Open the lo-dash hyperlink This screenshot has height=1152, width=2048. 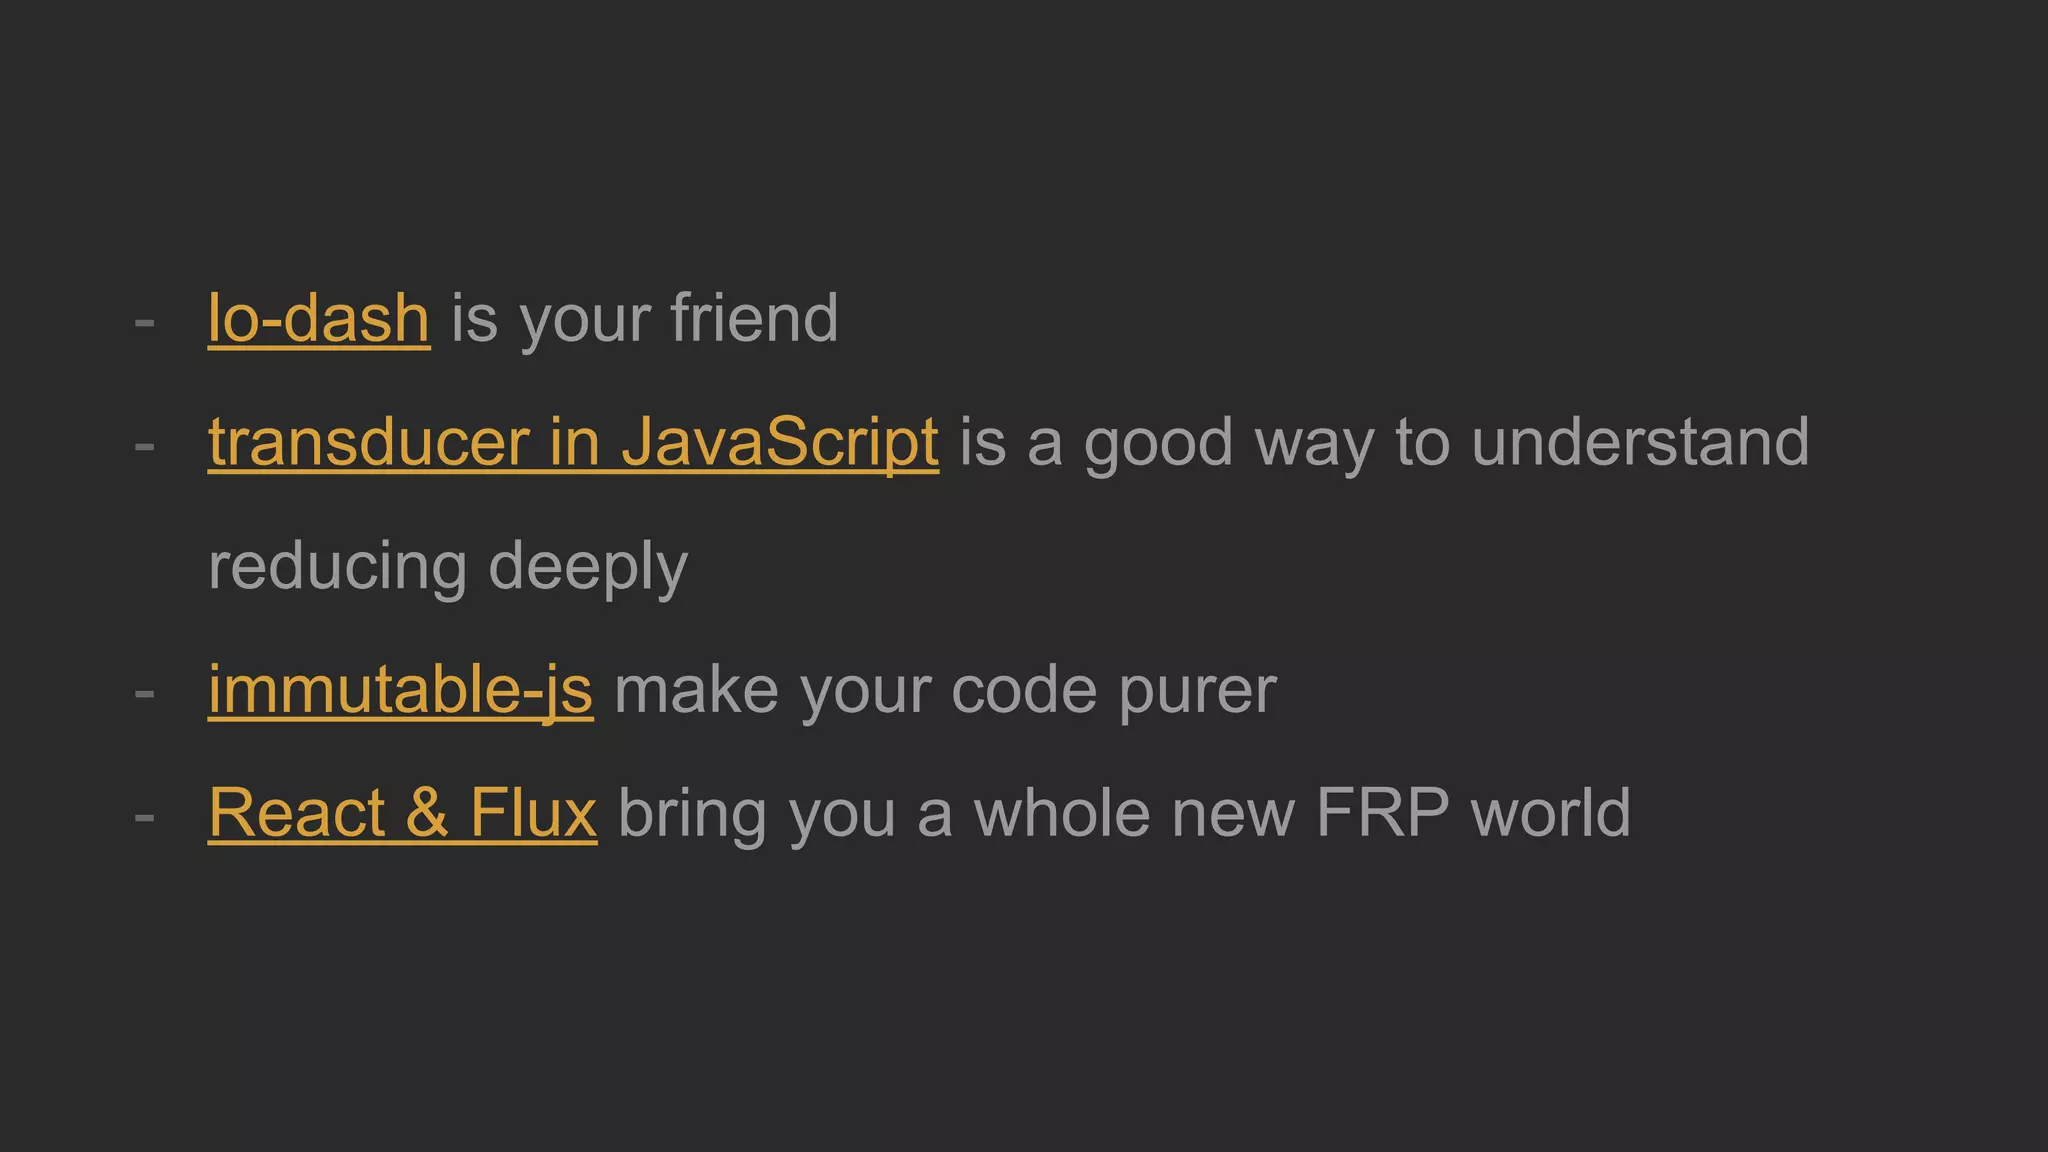coord(319,319)
